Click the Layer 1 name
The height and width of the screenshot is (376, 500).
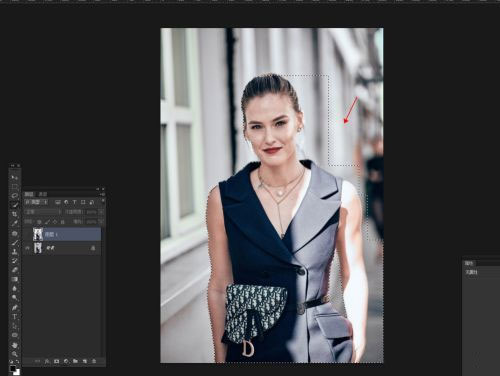pyautogui.click(x=51, y=235)
